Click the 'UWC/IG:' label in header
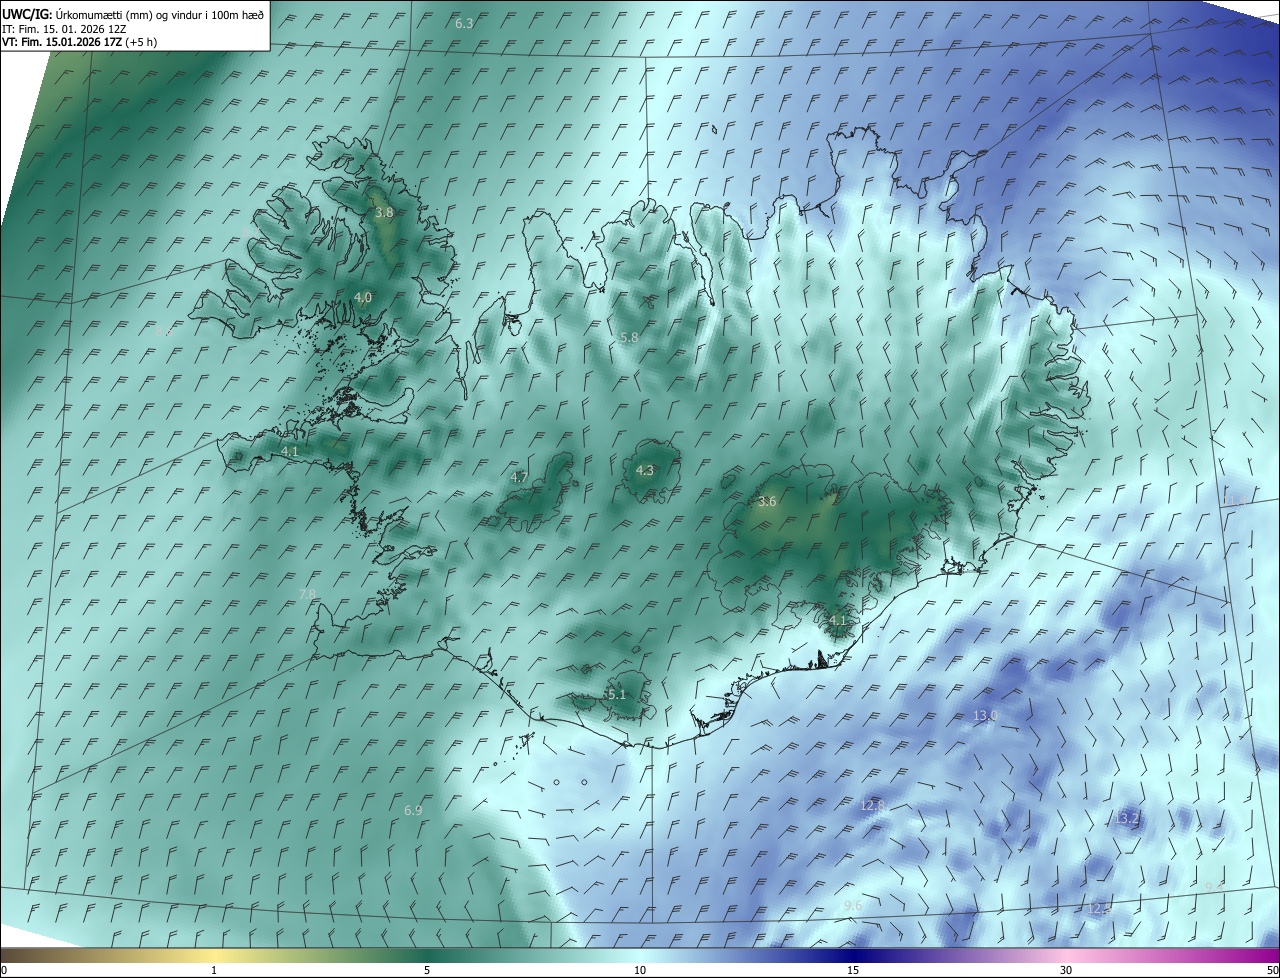 pos(27,15)
